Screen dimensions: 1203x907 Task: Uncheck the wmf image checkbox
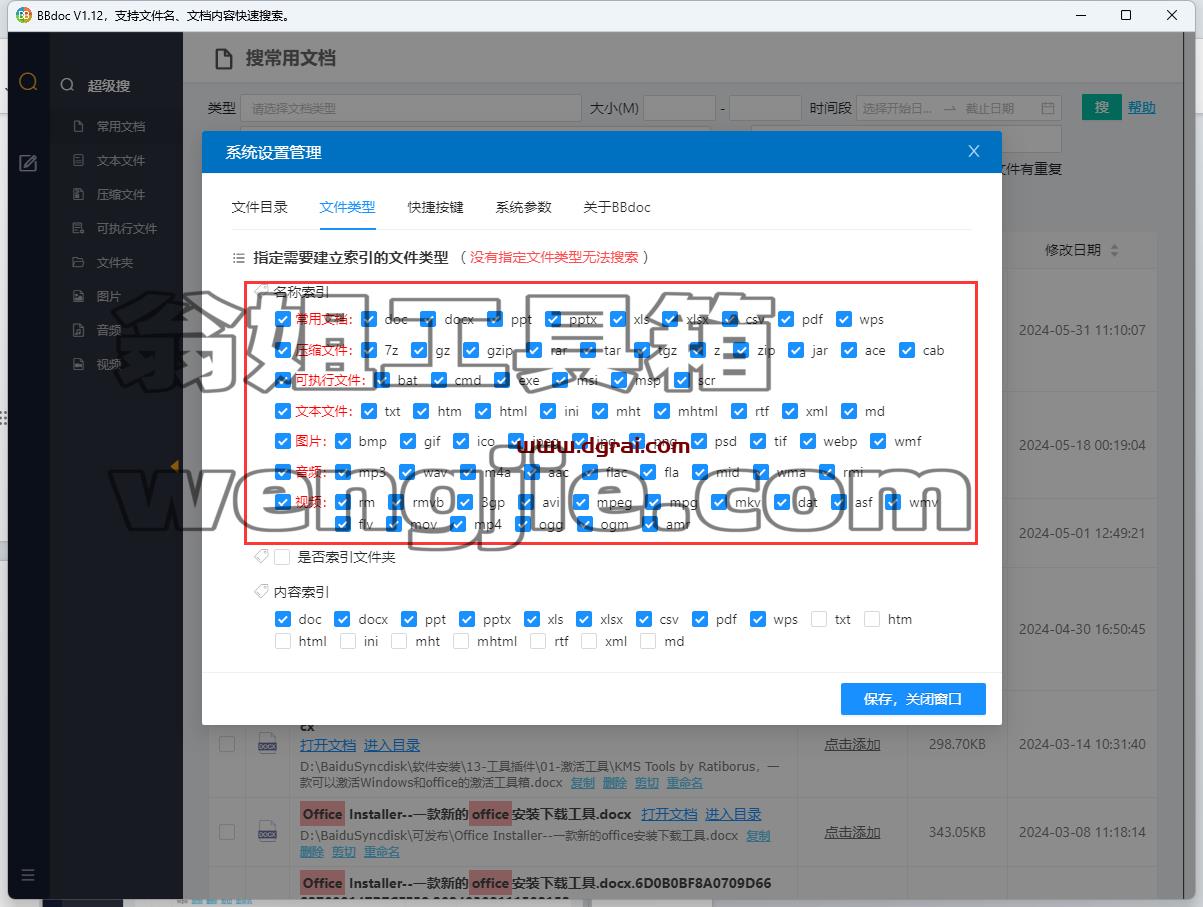(x=878, y=441)
